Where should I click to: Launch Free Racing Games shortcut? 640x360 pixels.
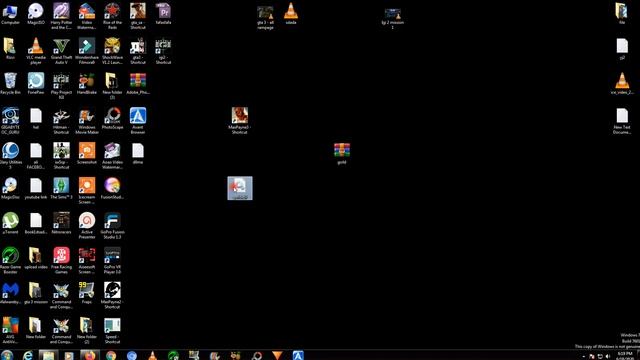click(x=61, y=260)
